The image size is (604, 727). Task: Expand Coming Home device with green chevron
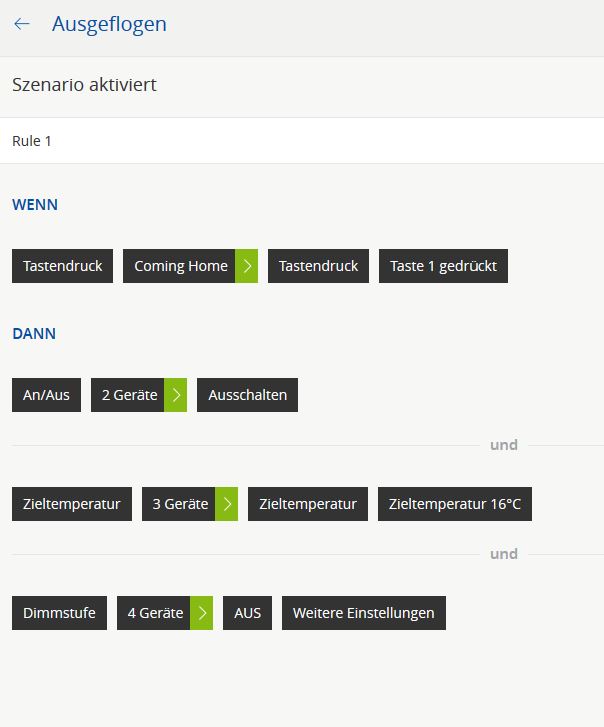(246, 266)
